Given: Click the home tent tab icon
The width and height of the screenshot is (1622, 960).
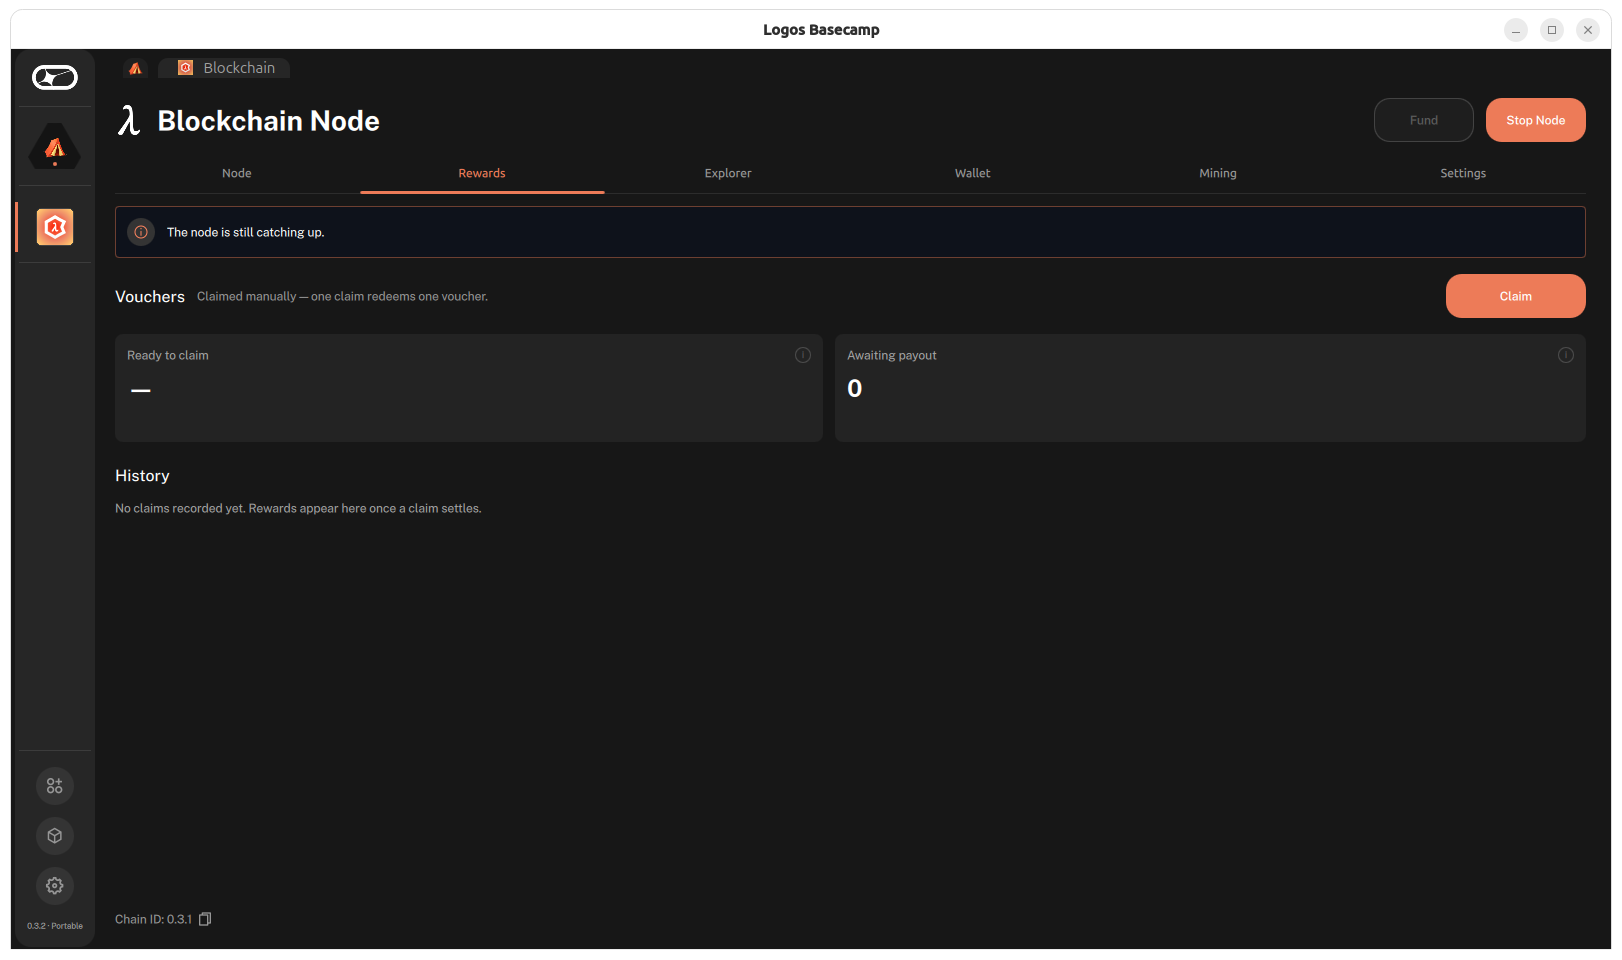Looking at the screenshot, I should coord(135,68).
